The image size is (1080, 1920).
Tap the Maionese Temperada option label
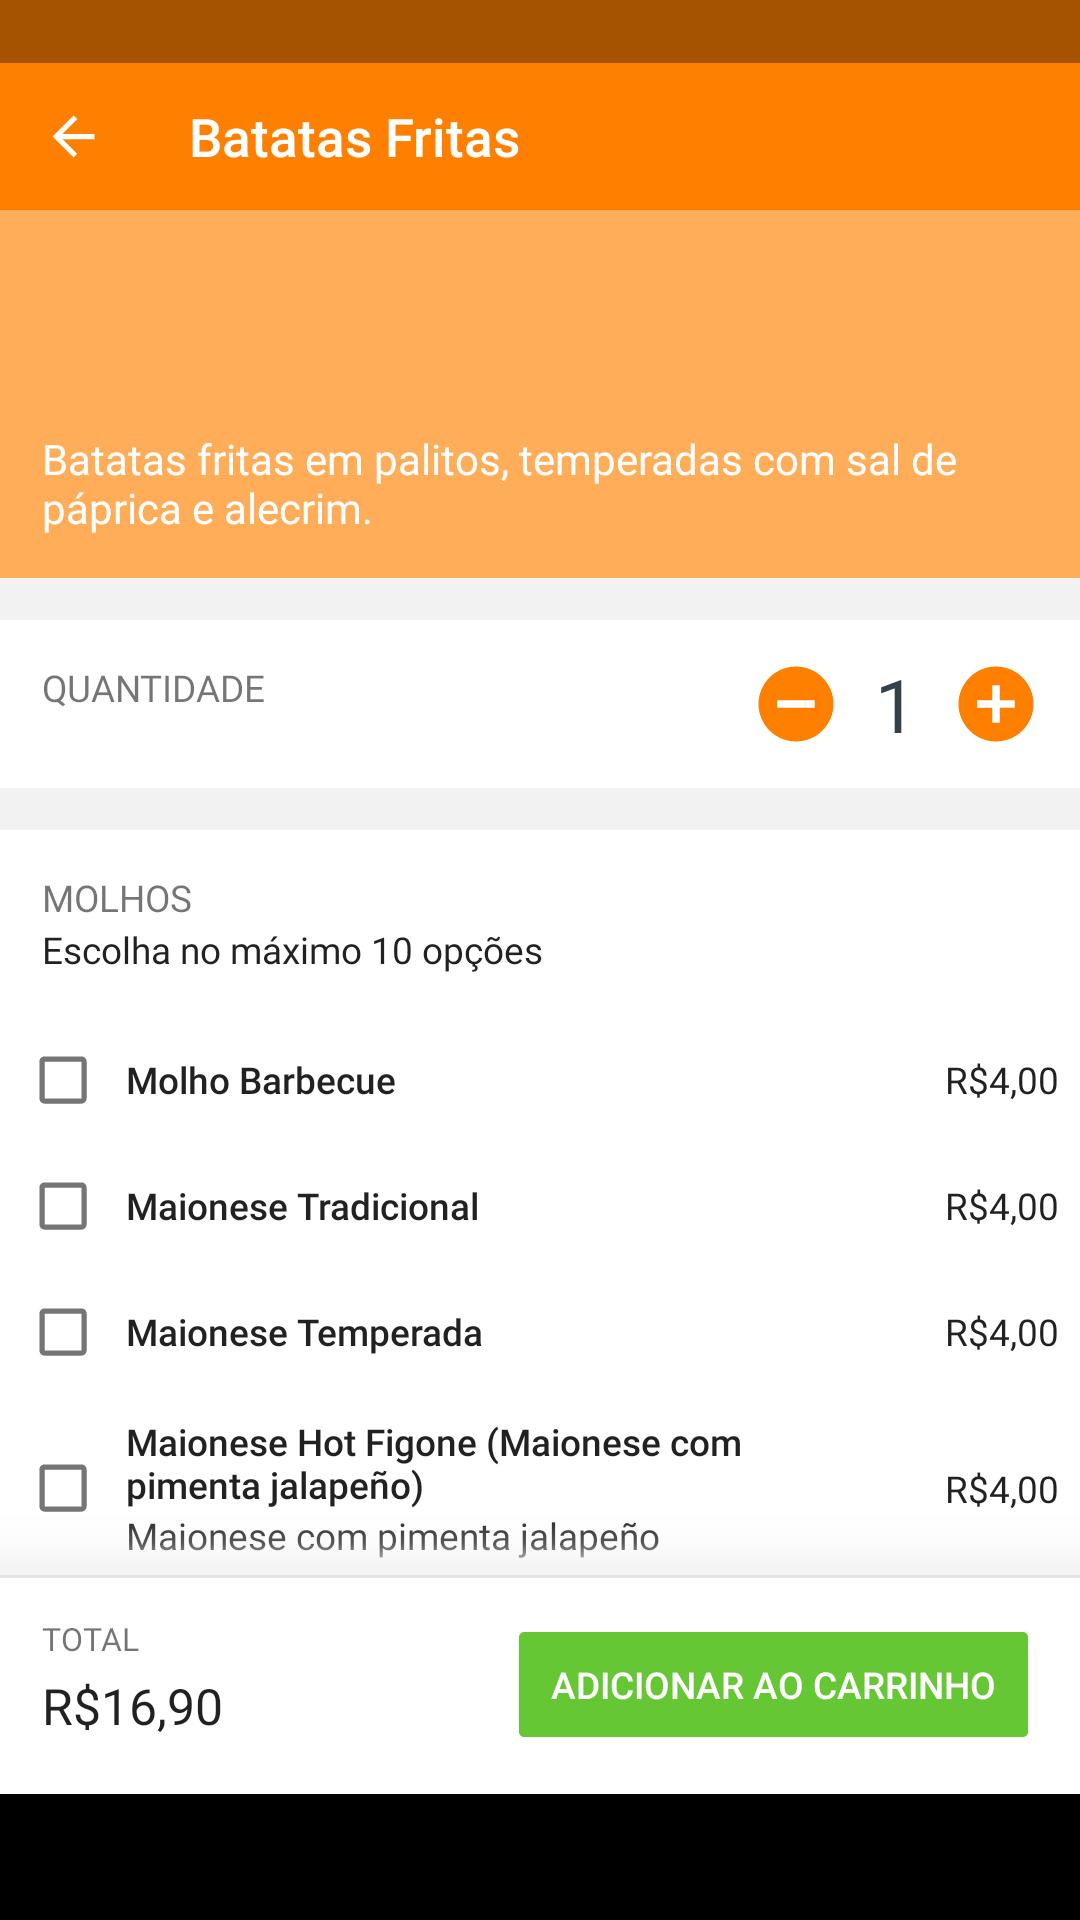(x=304, y=1333)
